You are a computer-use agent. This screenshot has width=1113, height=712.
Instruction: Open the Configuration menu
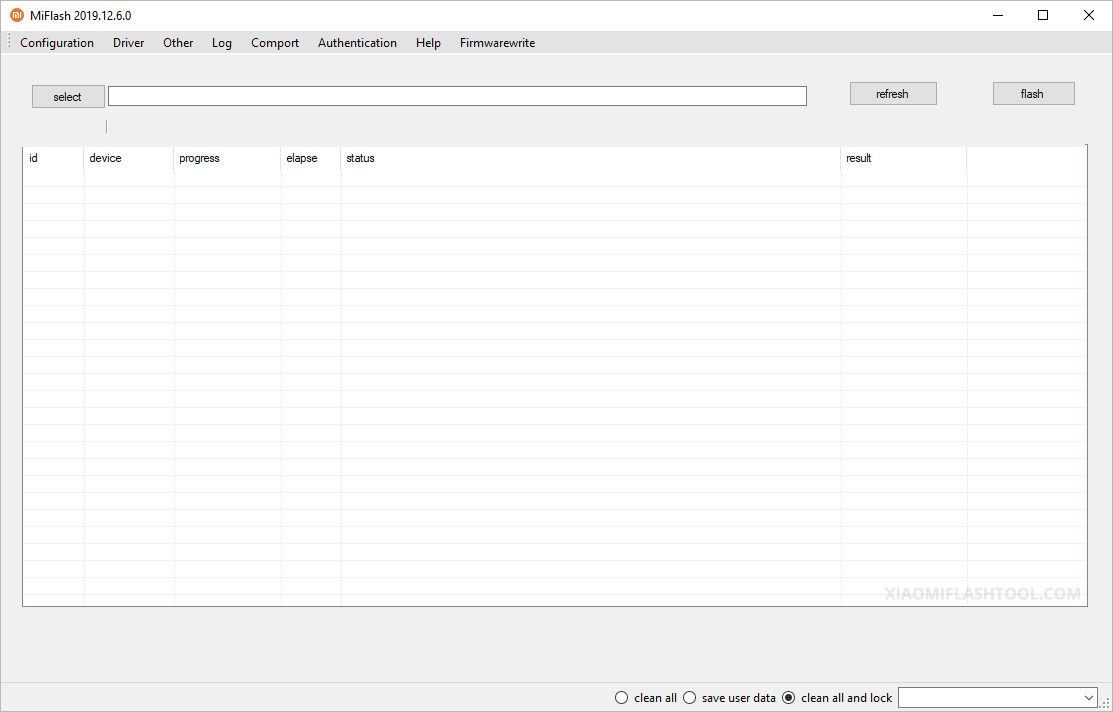pyautogui.click(x=57, y=43)
